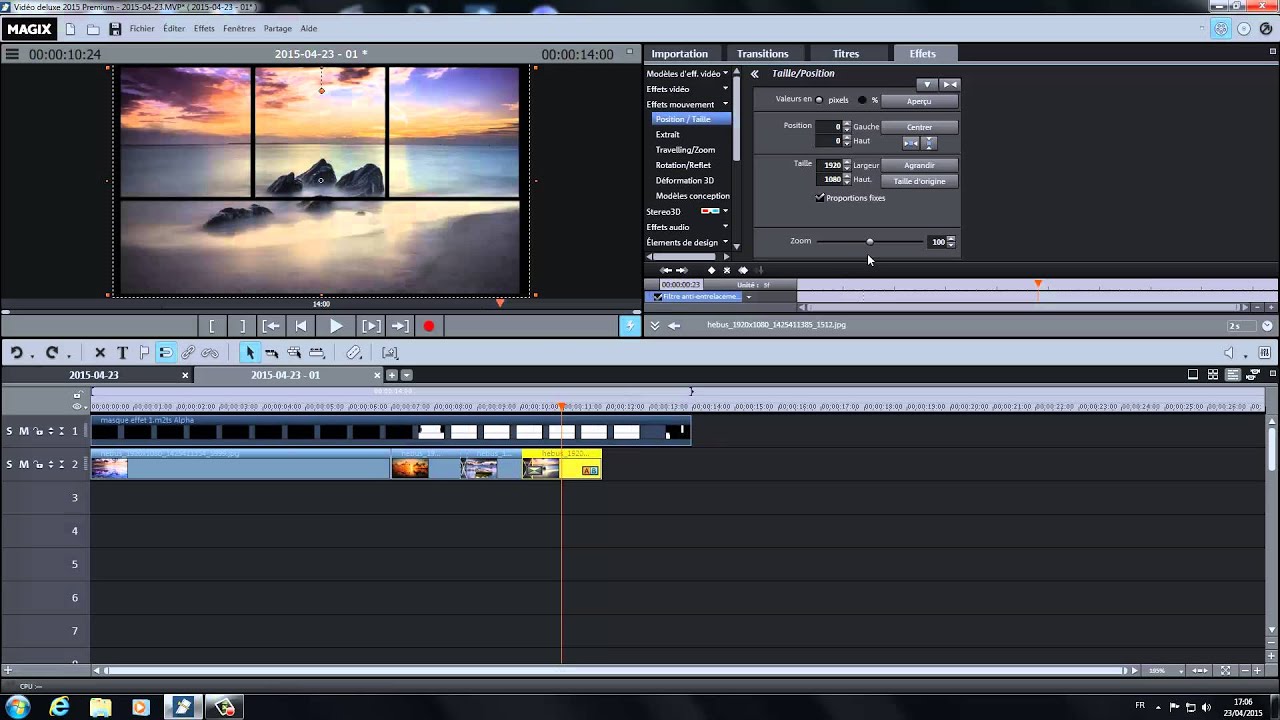Adjust the Zoom slider handle
1280x720 pixels.
869,242
